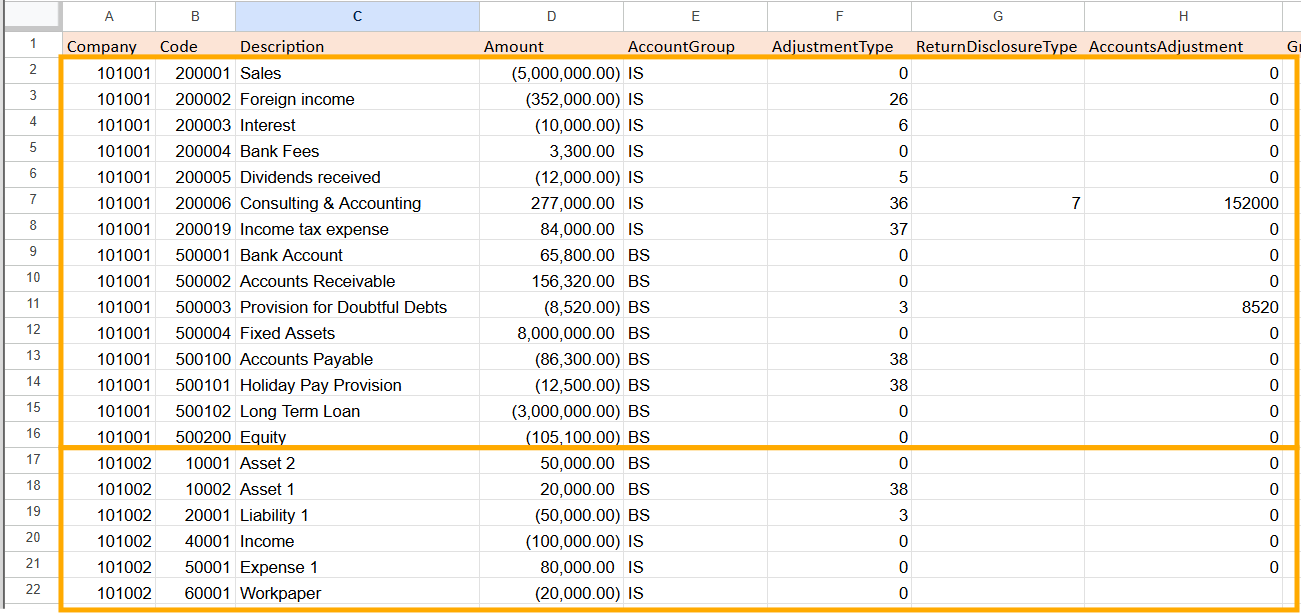Click the 'Long Term Loan' cell
The image size is (1301, 613).
click(358, 411)
